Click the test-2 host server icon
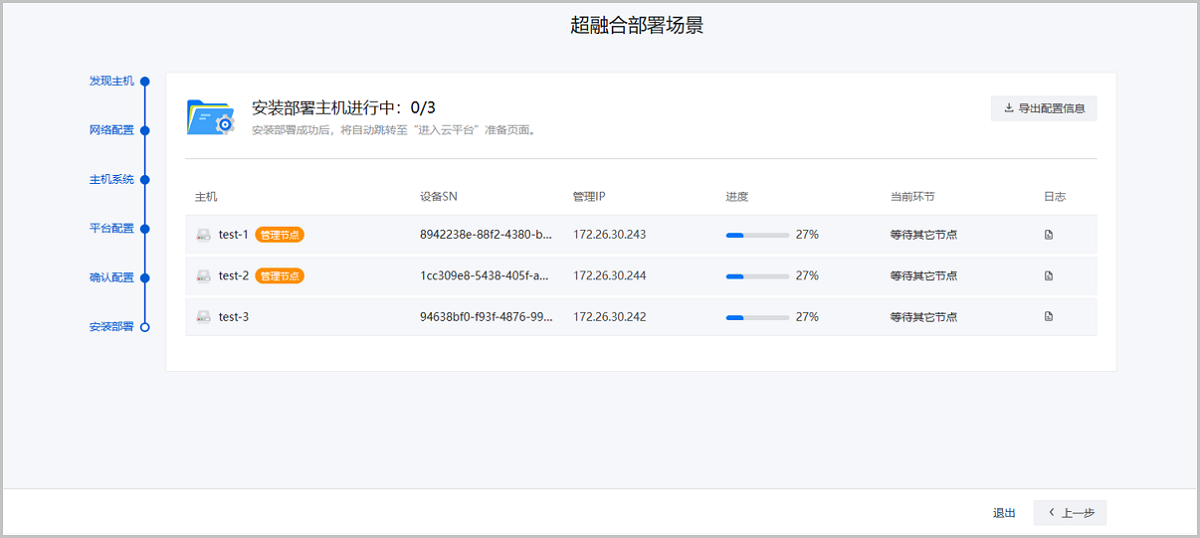 point(203,276)
